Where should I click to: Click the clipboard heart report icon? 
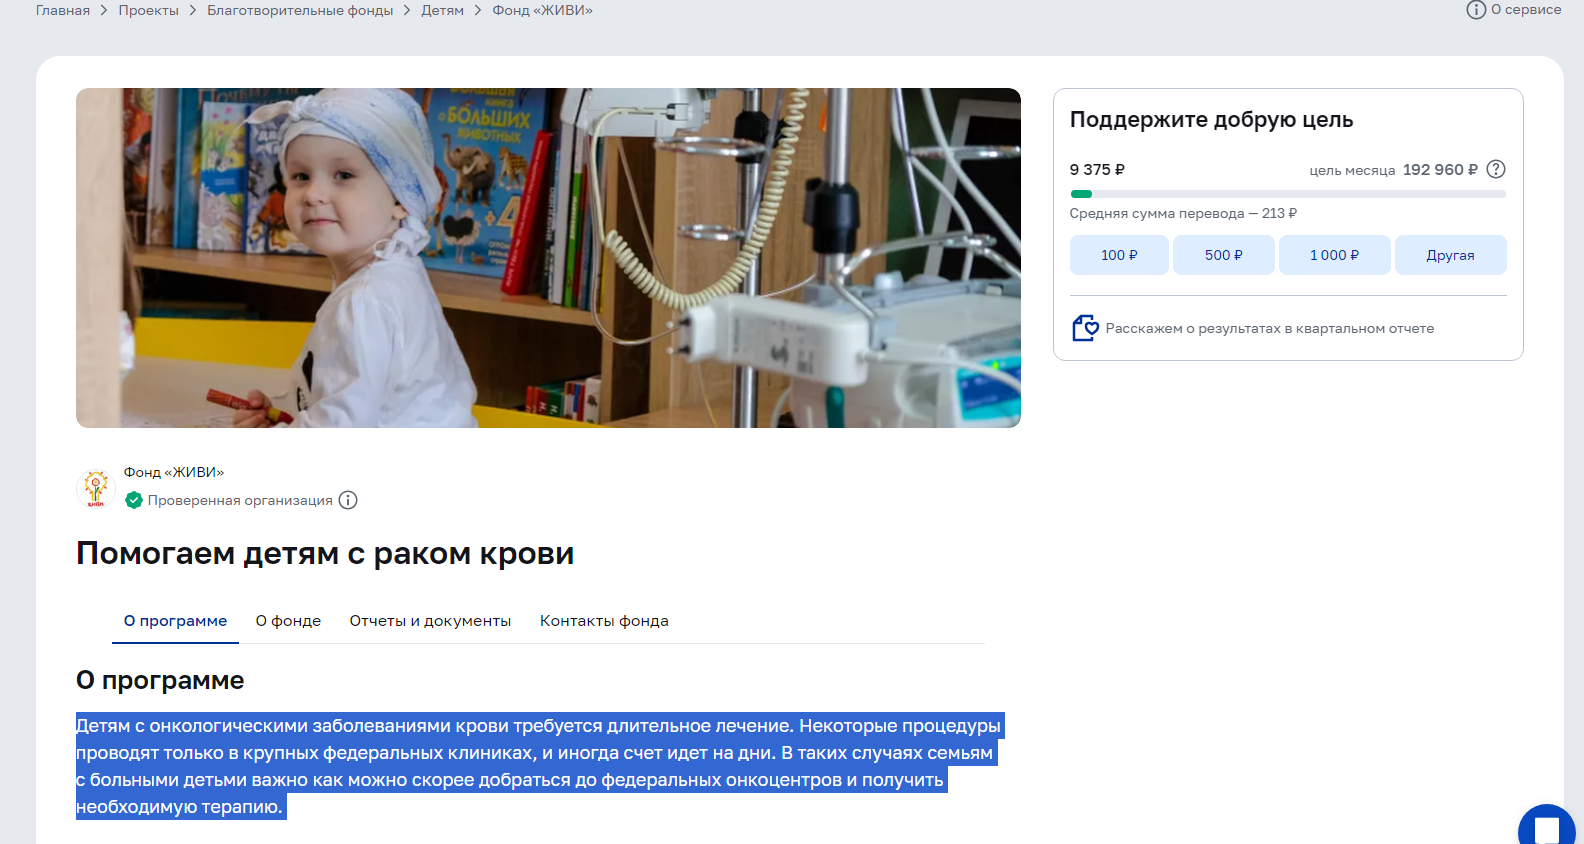tap(1084, 328)
